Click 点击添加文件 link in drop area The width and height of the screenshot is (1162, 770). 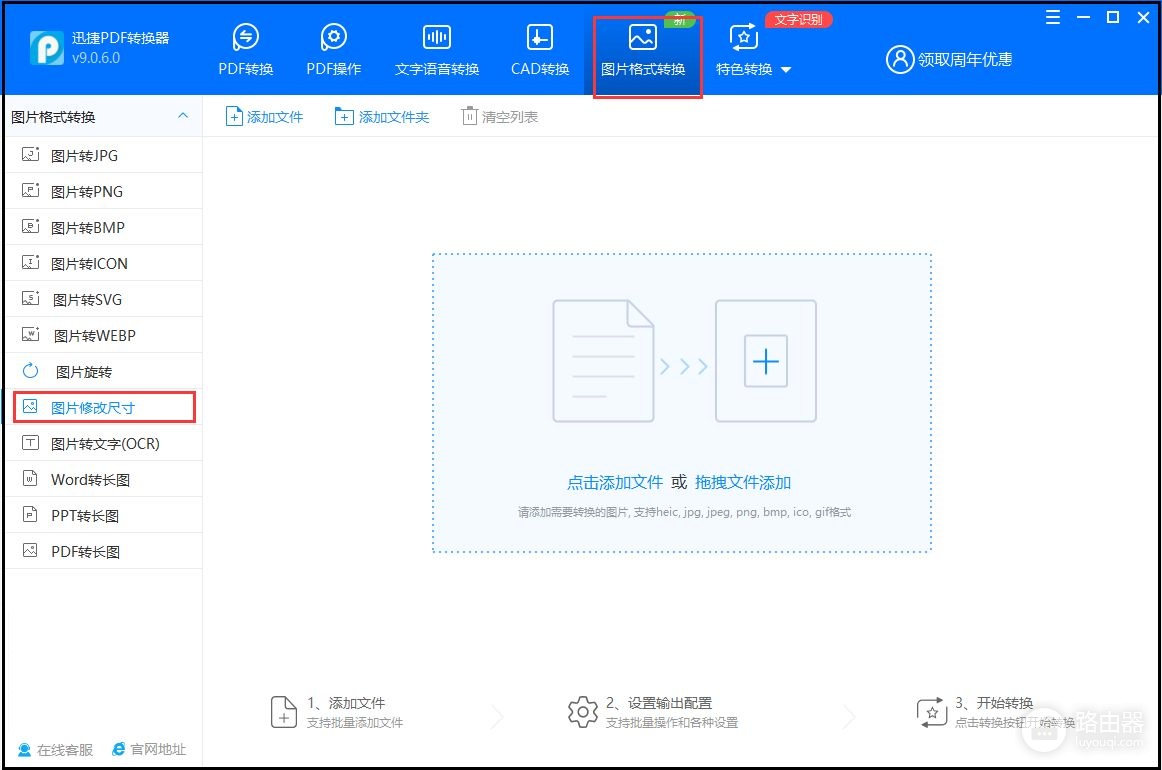614,482
